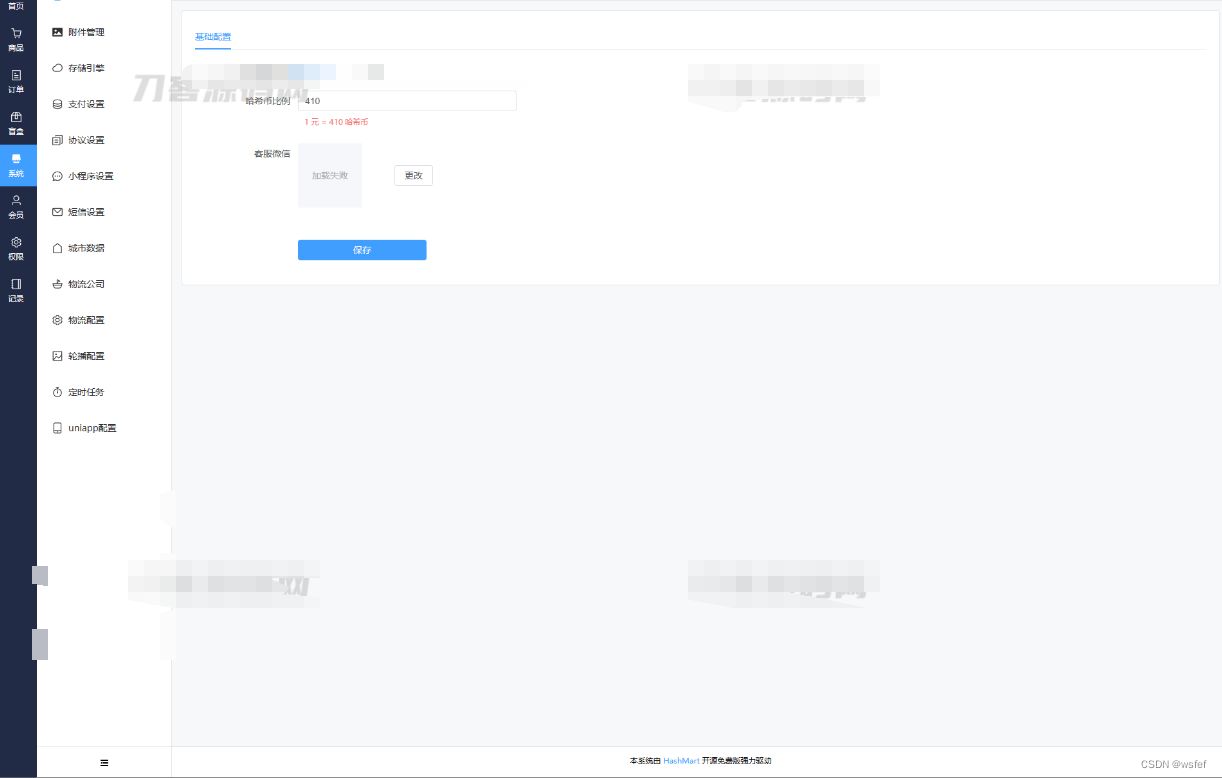
Task: Open the HashMart link in footer
Action: tap(680, 761)
